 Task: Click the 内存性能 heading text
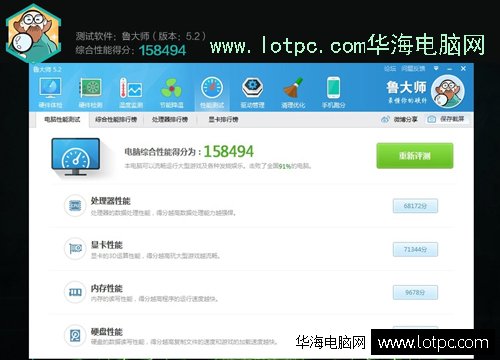click(x=107, y=288)
